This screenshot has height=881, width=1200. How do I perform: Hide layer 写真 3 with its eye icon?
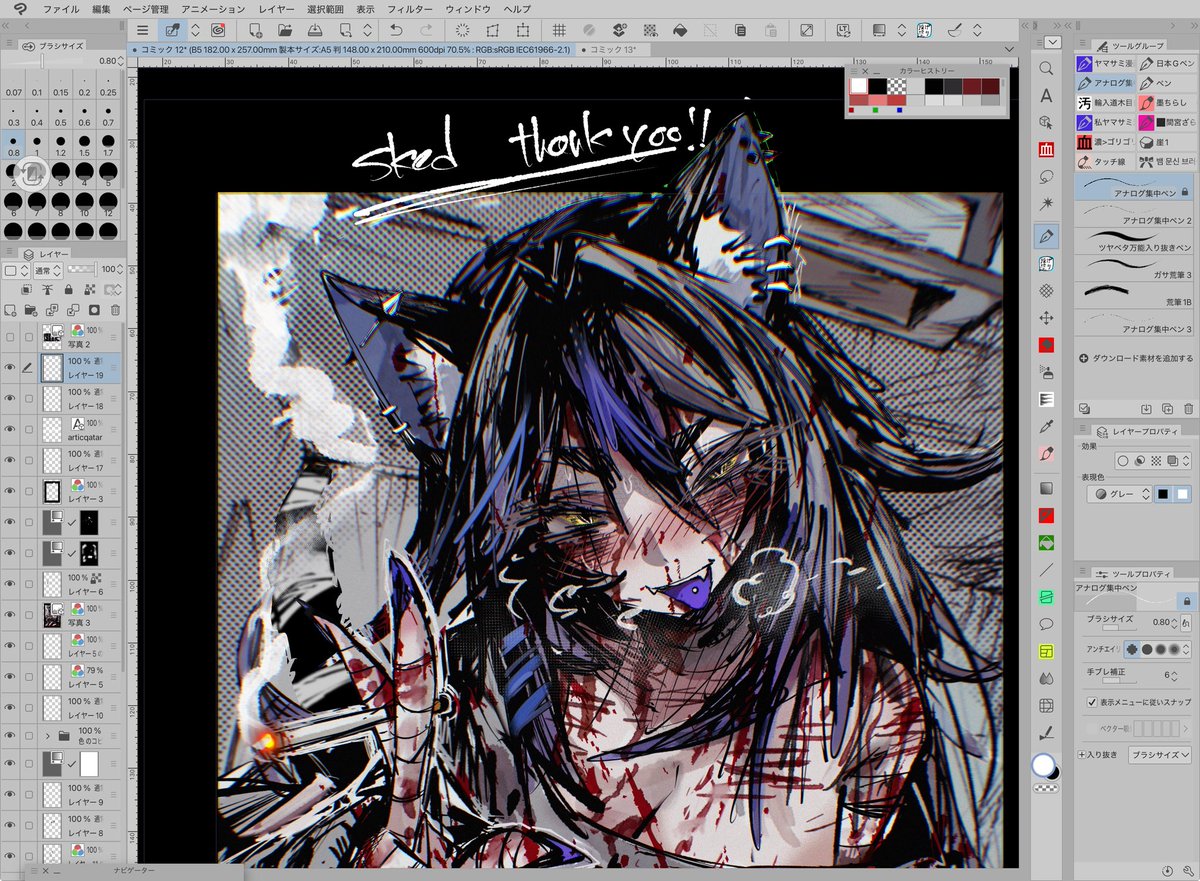point(10,615)
